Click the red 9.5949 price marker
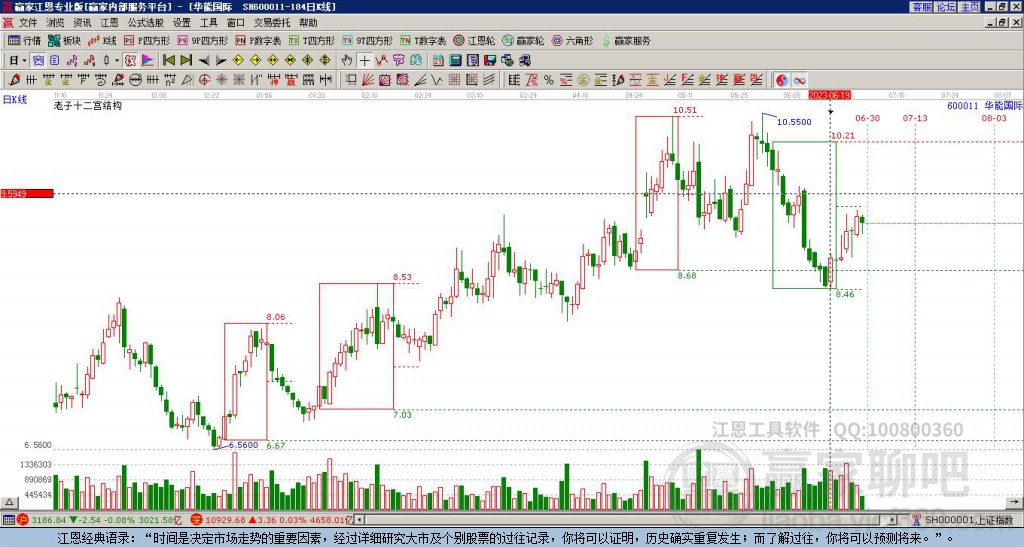The image size is (1024, 548). [x=27, y=194]
